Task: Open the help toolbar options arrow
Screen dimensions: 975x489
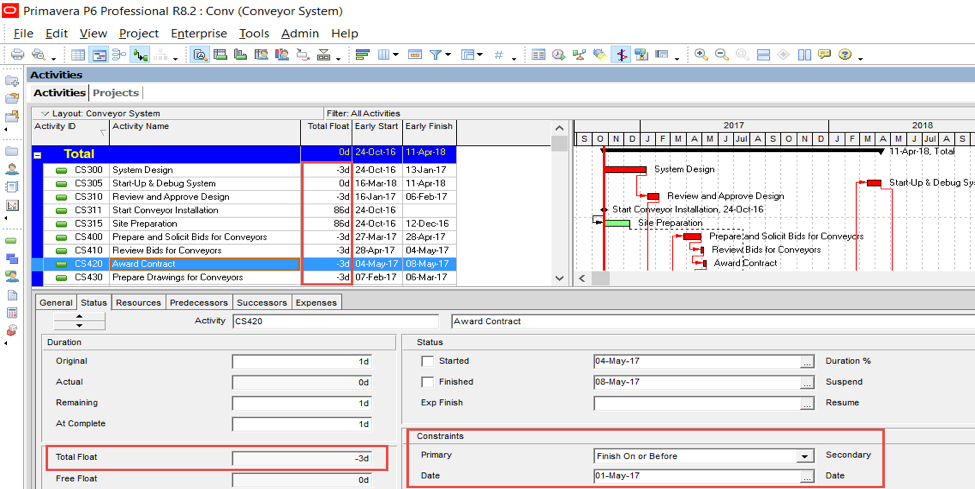Action: coord(861,58)
